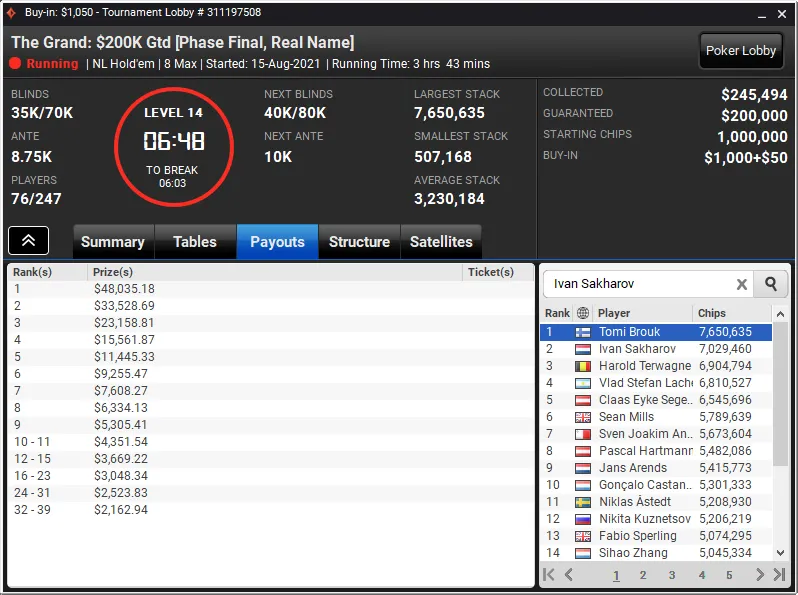Screen dimensions: 798x595
Task: Open the Summary tab
Action: pos(113,242)
